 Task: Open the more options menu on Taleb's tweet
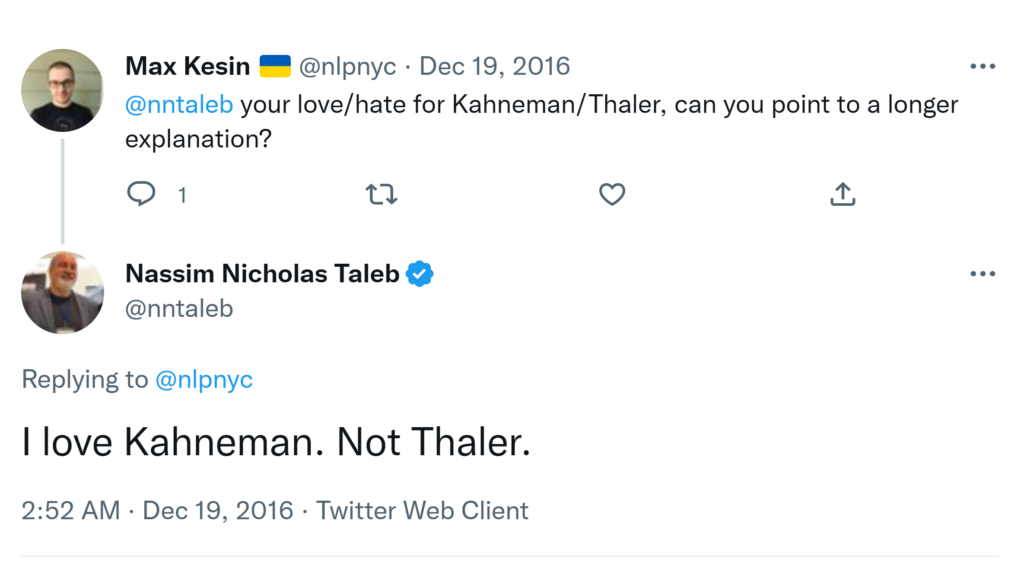click(x=982, y=274)
